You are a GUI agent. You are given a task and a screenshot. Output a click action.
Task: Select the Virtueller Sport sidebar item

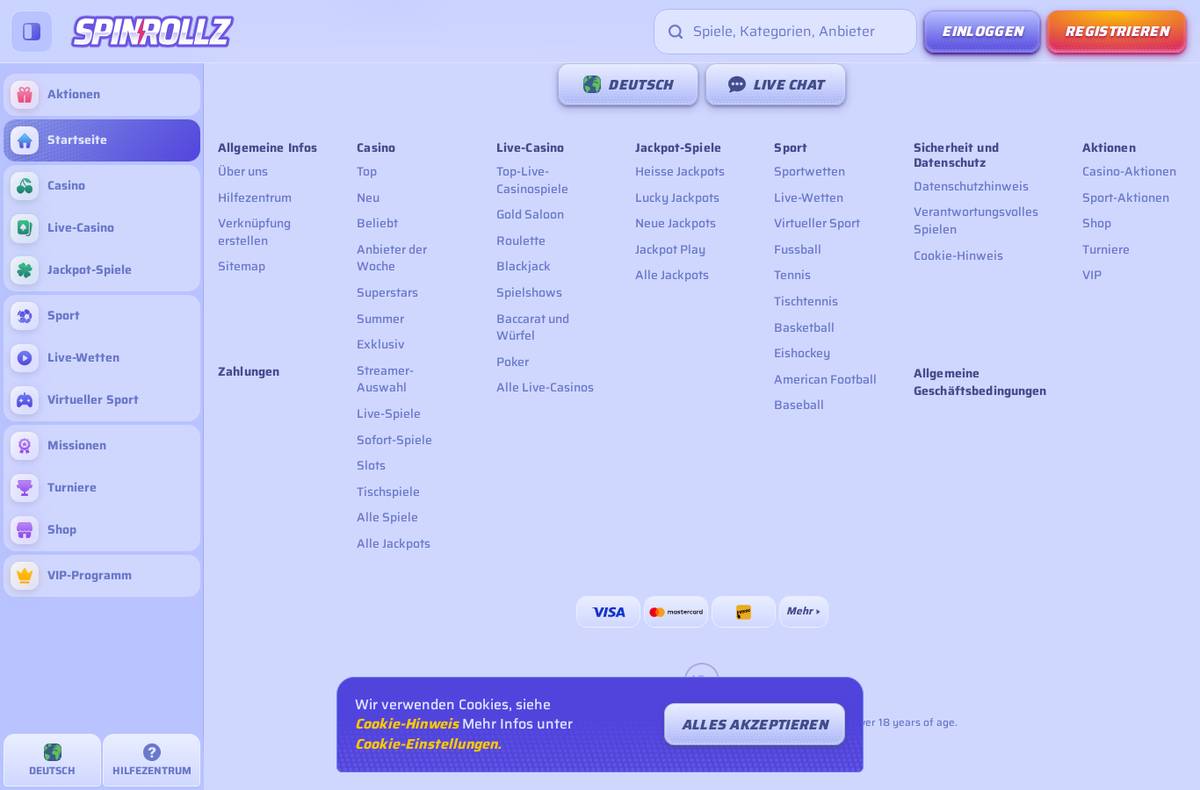102,400
